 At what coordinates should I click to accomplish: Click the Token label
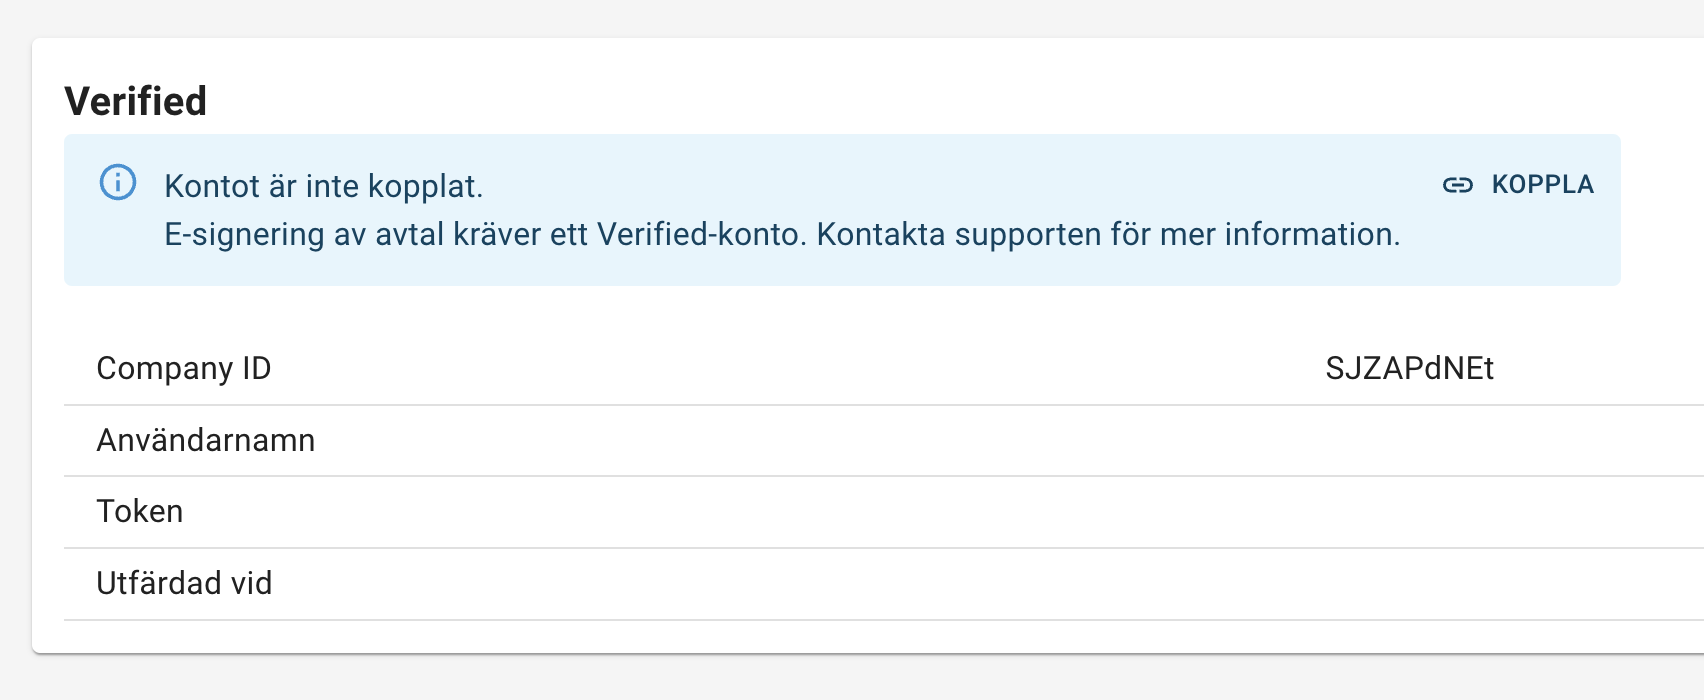139,511
